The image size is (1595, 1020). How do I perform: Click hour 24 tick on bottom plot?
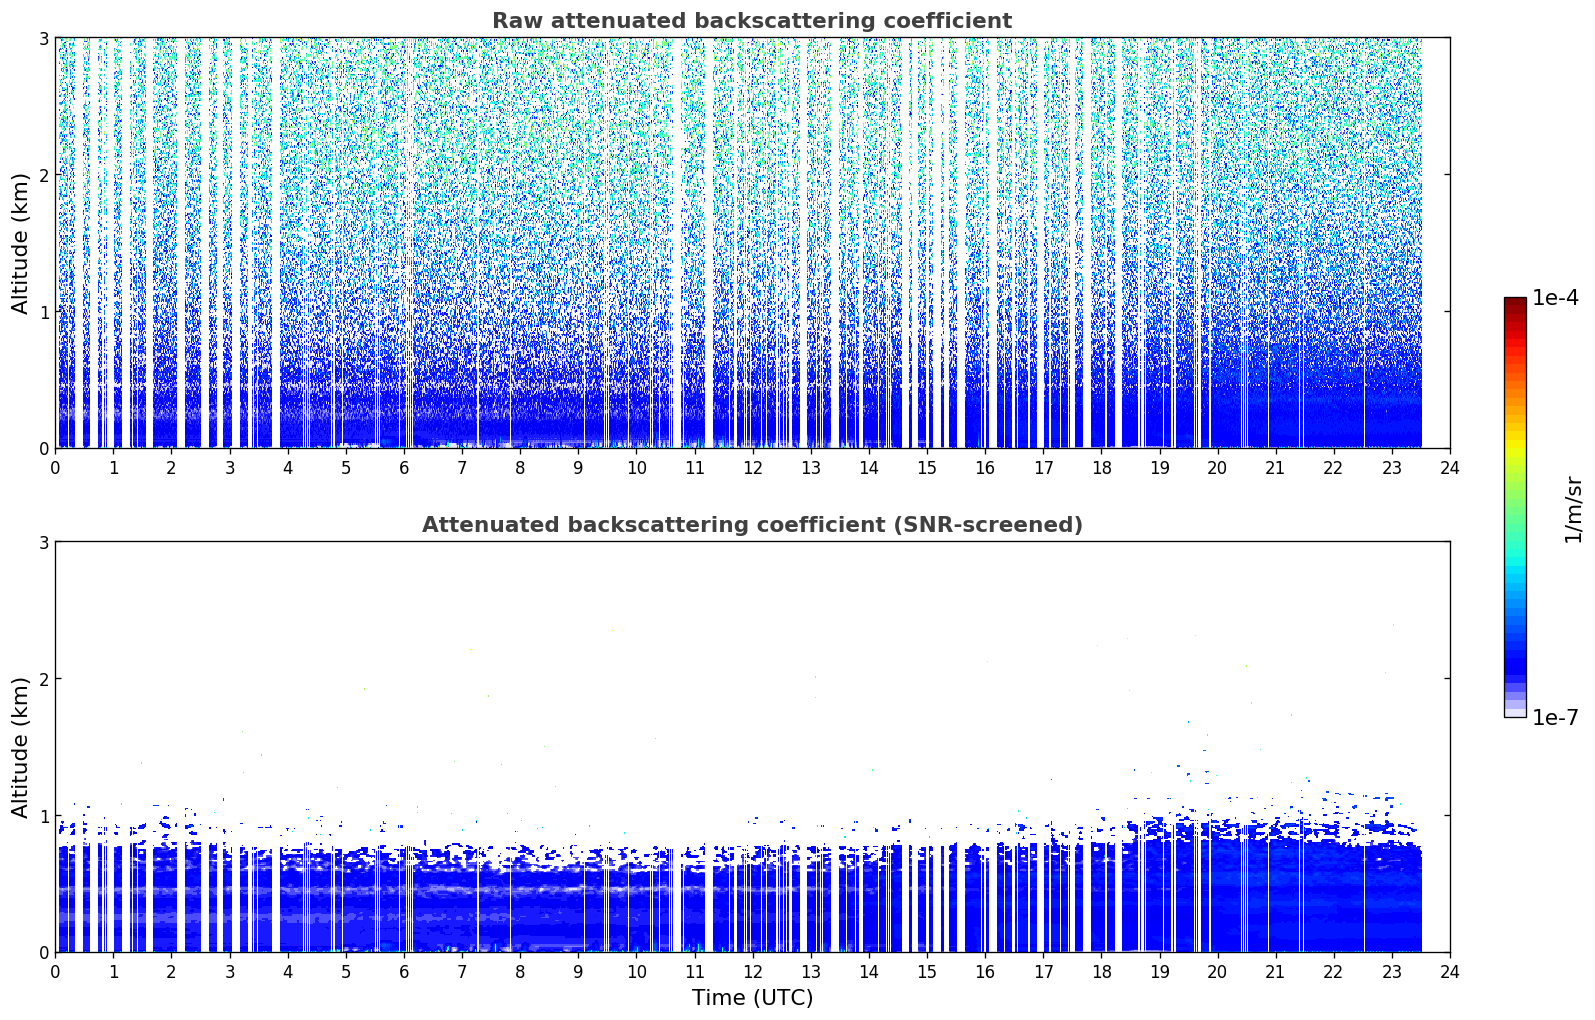coord(1449,971)
